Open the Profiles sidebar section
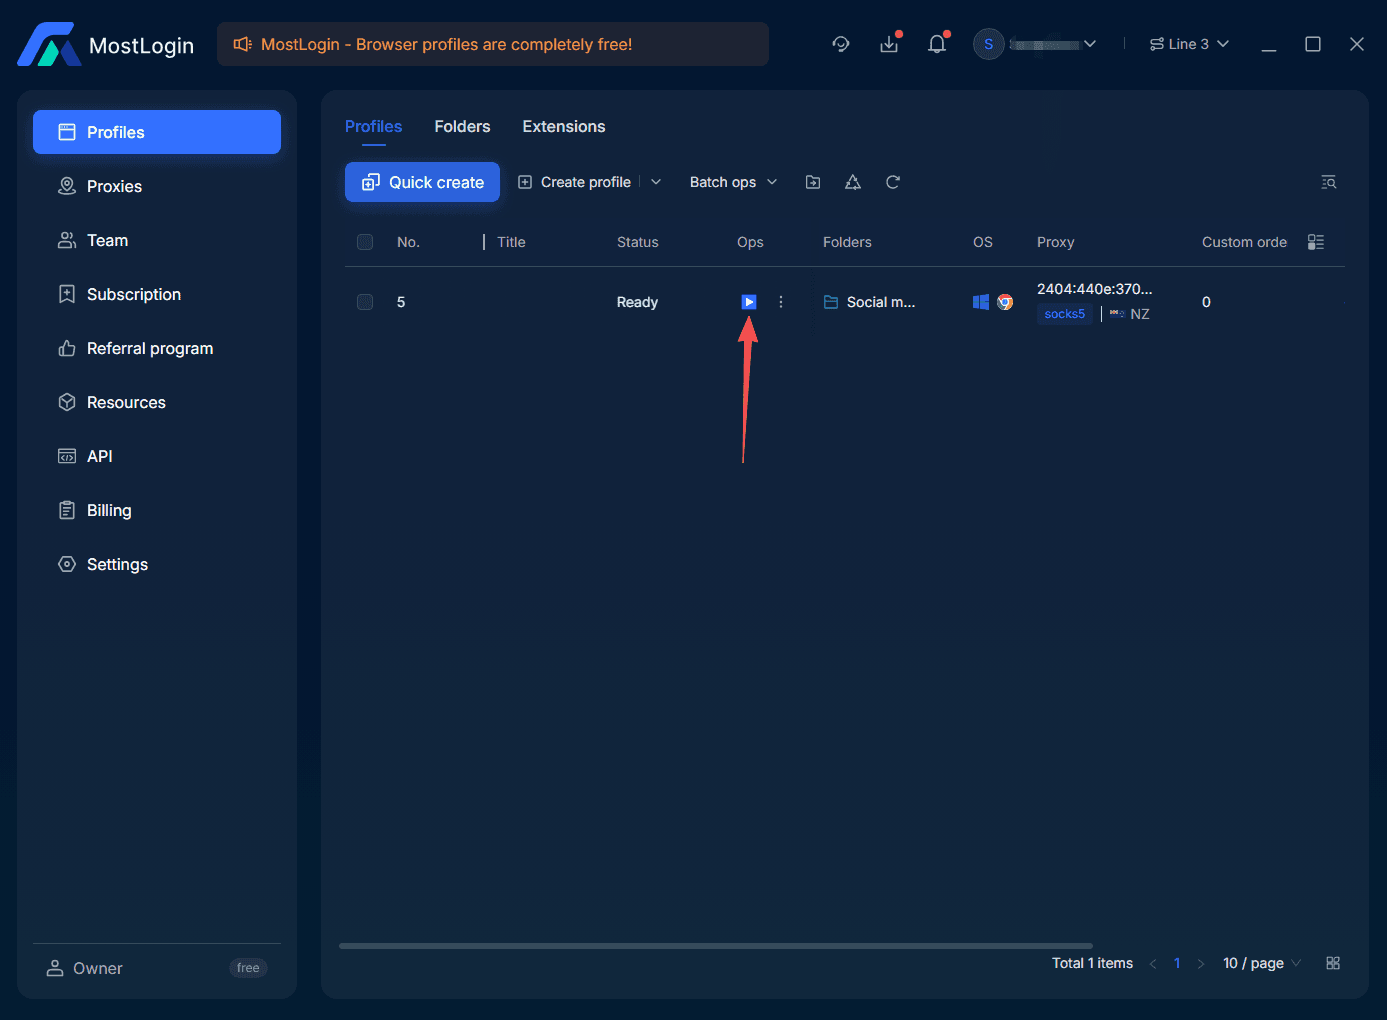This screenshot has height=1020, width=1387. 157,132
